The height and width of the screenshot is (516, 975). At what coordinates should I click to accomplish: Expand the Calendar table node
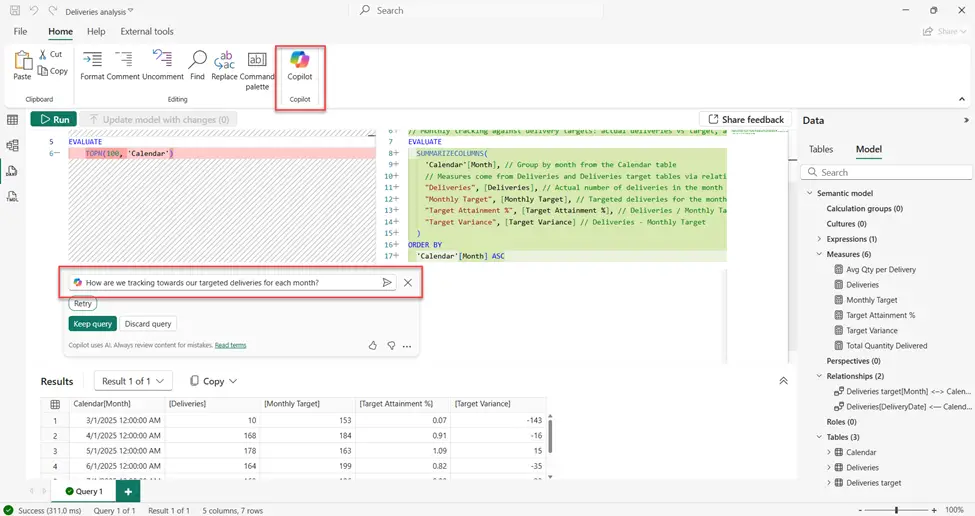pos(829,452)
